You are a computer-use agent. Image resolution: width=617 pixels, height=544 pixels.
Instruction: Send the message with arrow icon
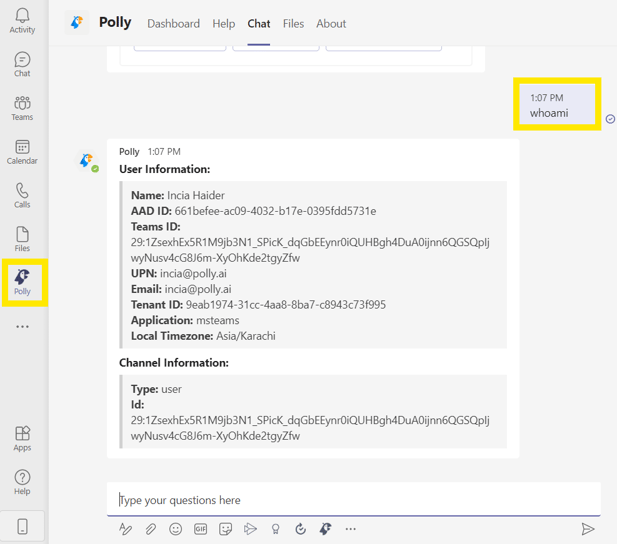[588, 529]
